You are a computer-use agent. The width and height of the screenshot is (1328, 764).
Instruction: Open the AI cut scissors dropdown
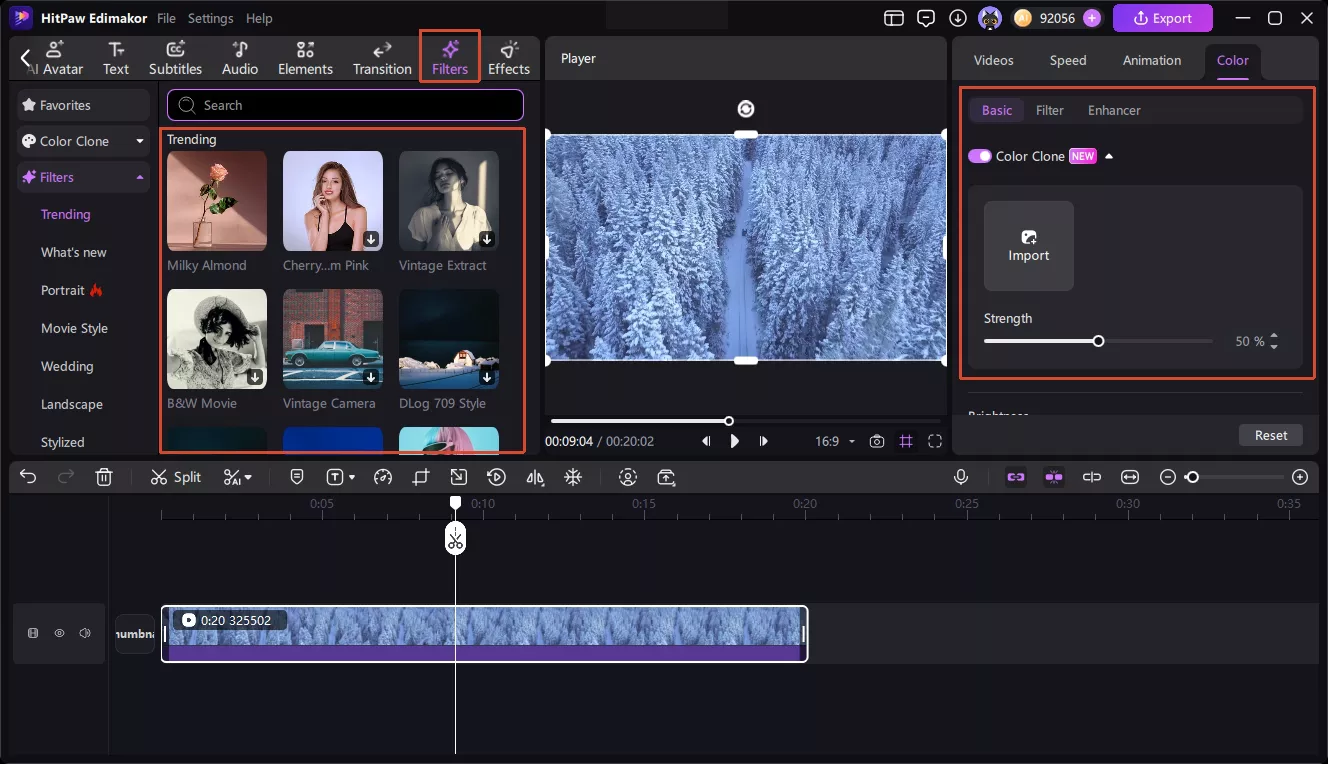point(238,477)
